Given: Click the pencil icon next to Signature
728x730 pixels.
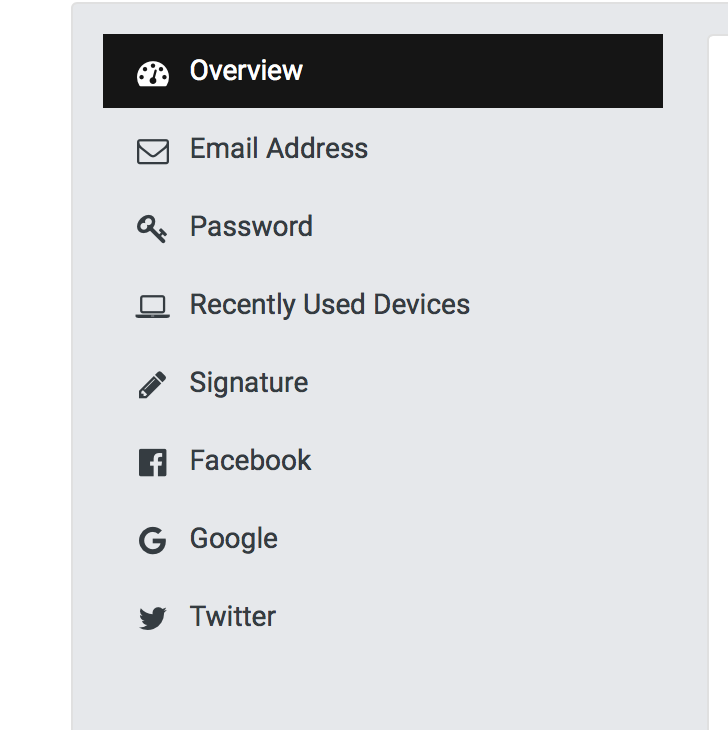Looking at the screenshot, I should (152, 385).
